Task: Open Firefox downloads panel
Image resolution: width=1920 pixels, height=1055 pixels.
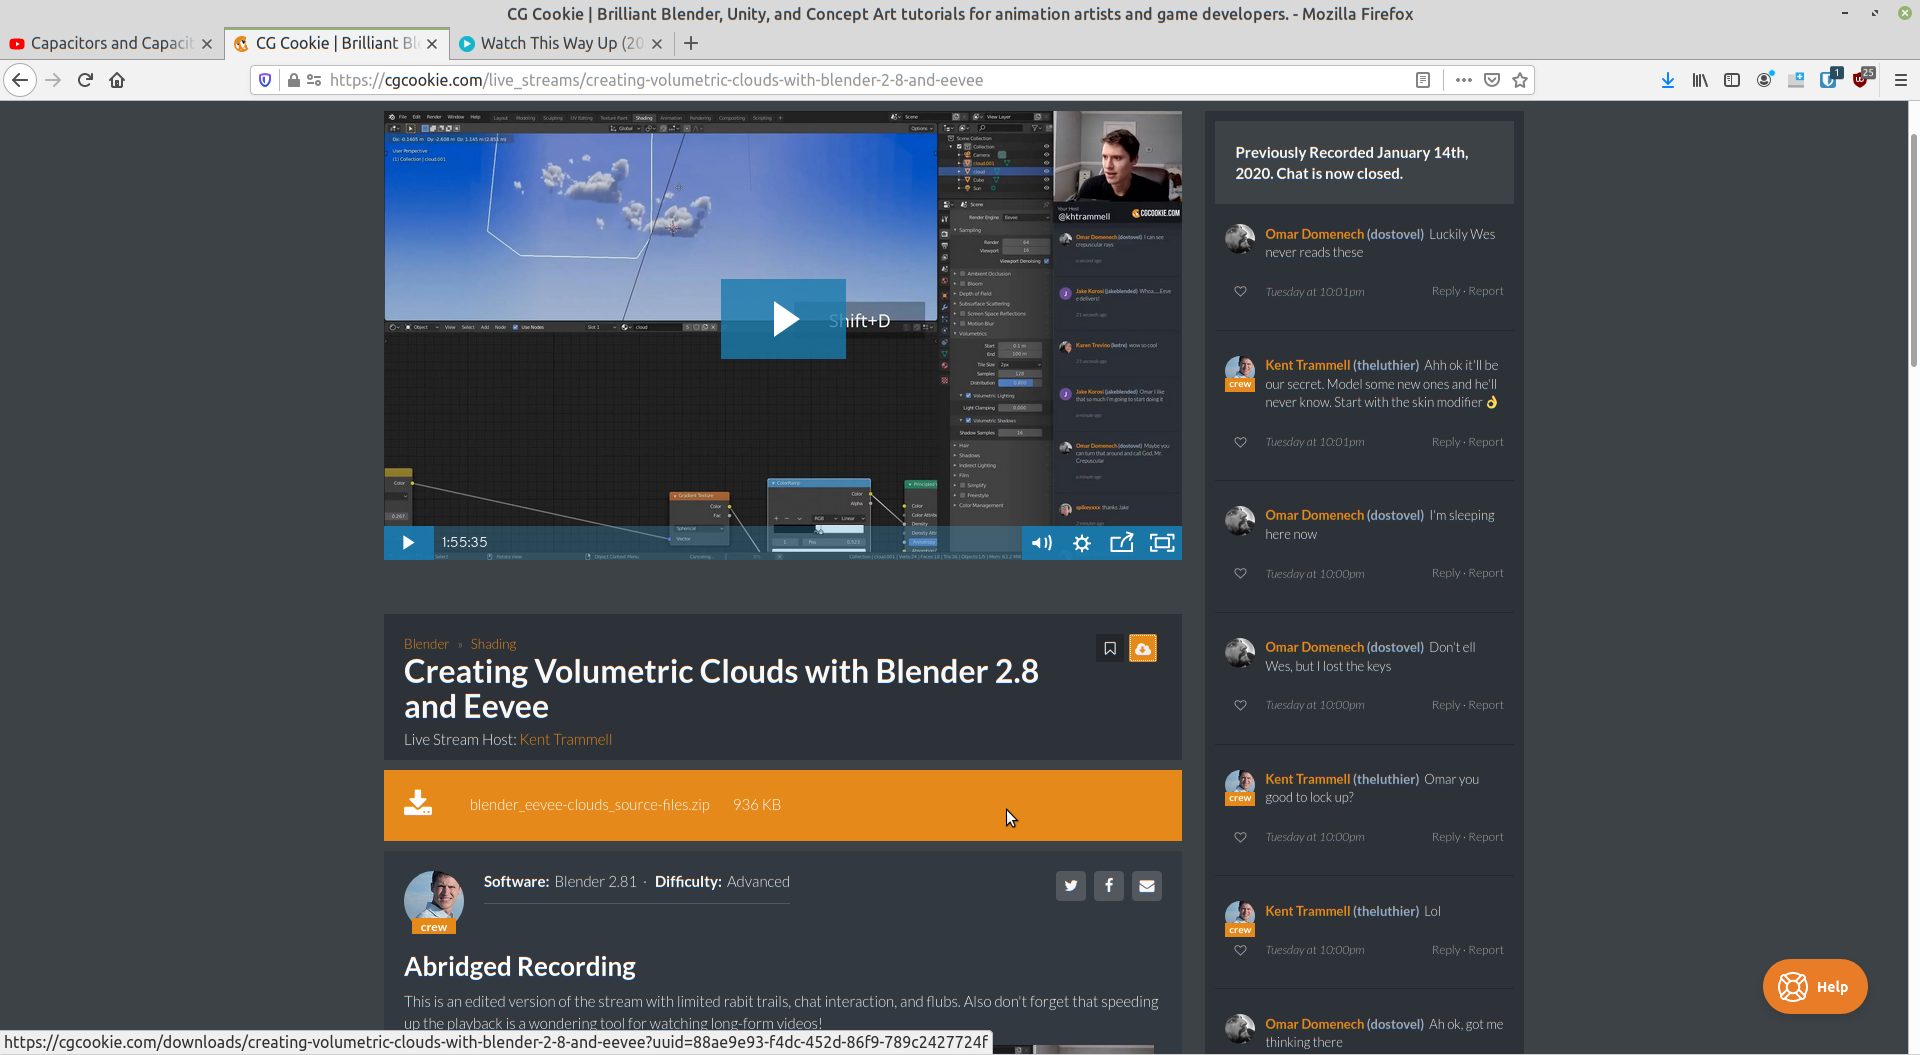Action: point(1668,80)
